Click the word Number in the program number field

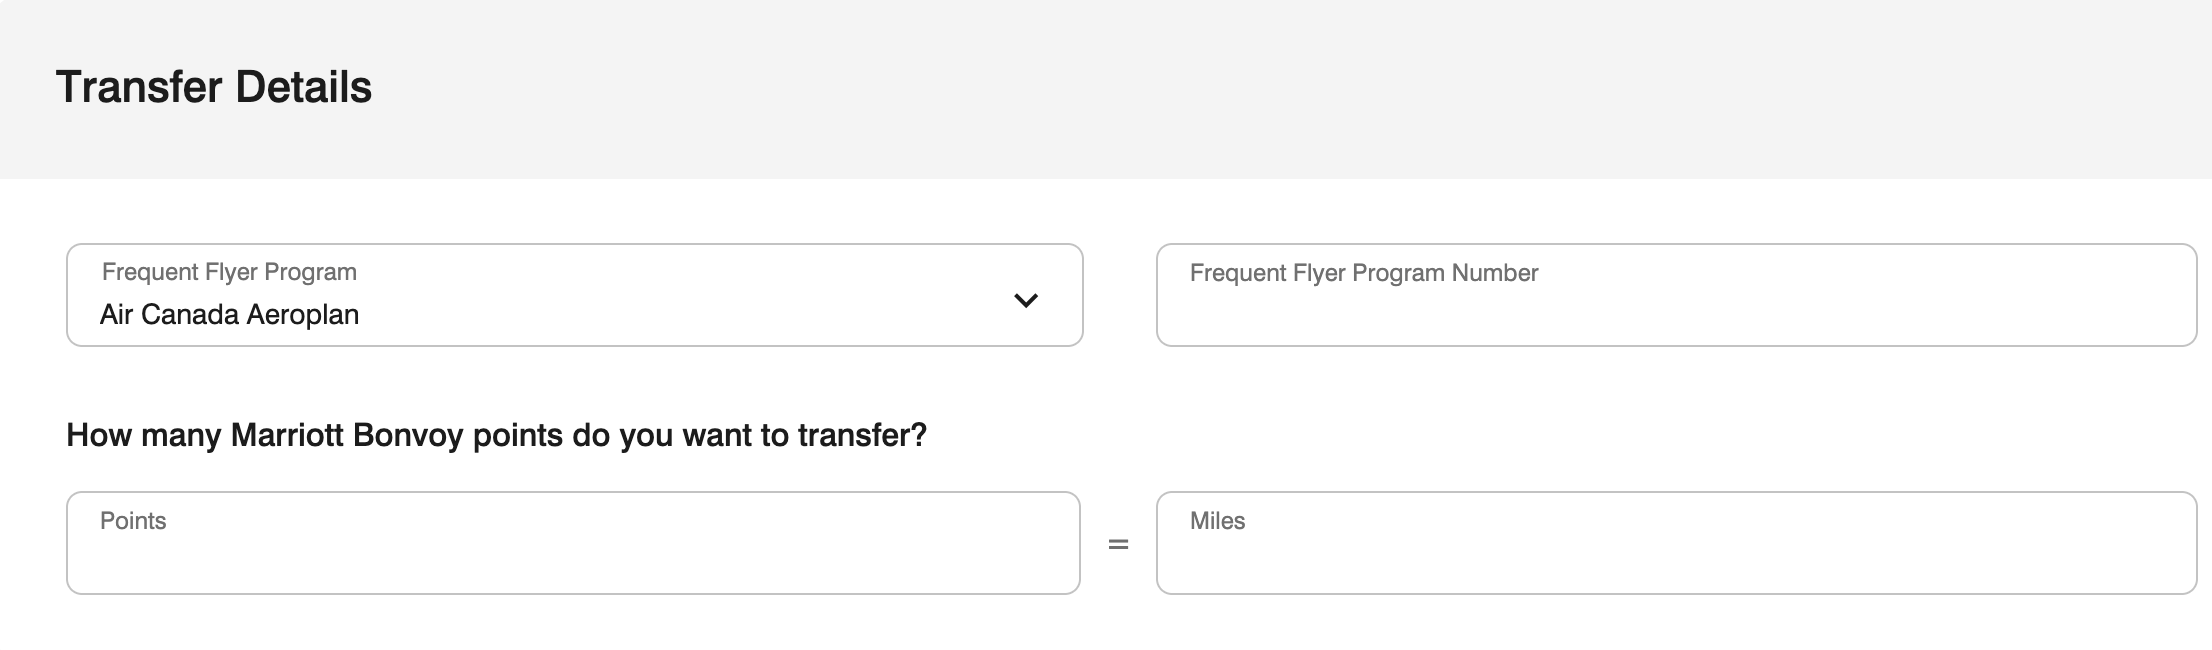click(x=1494, y=273)
